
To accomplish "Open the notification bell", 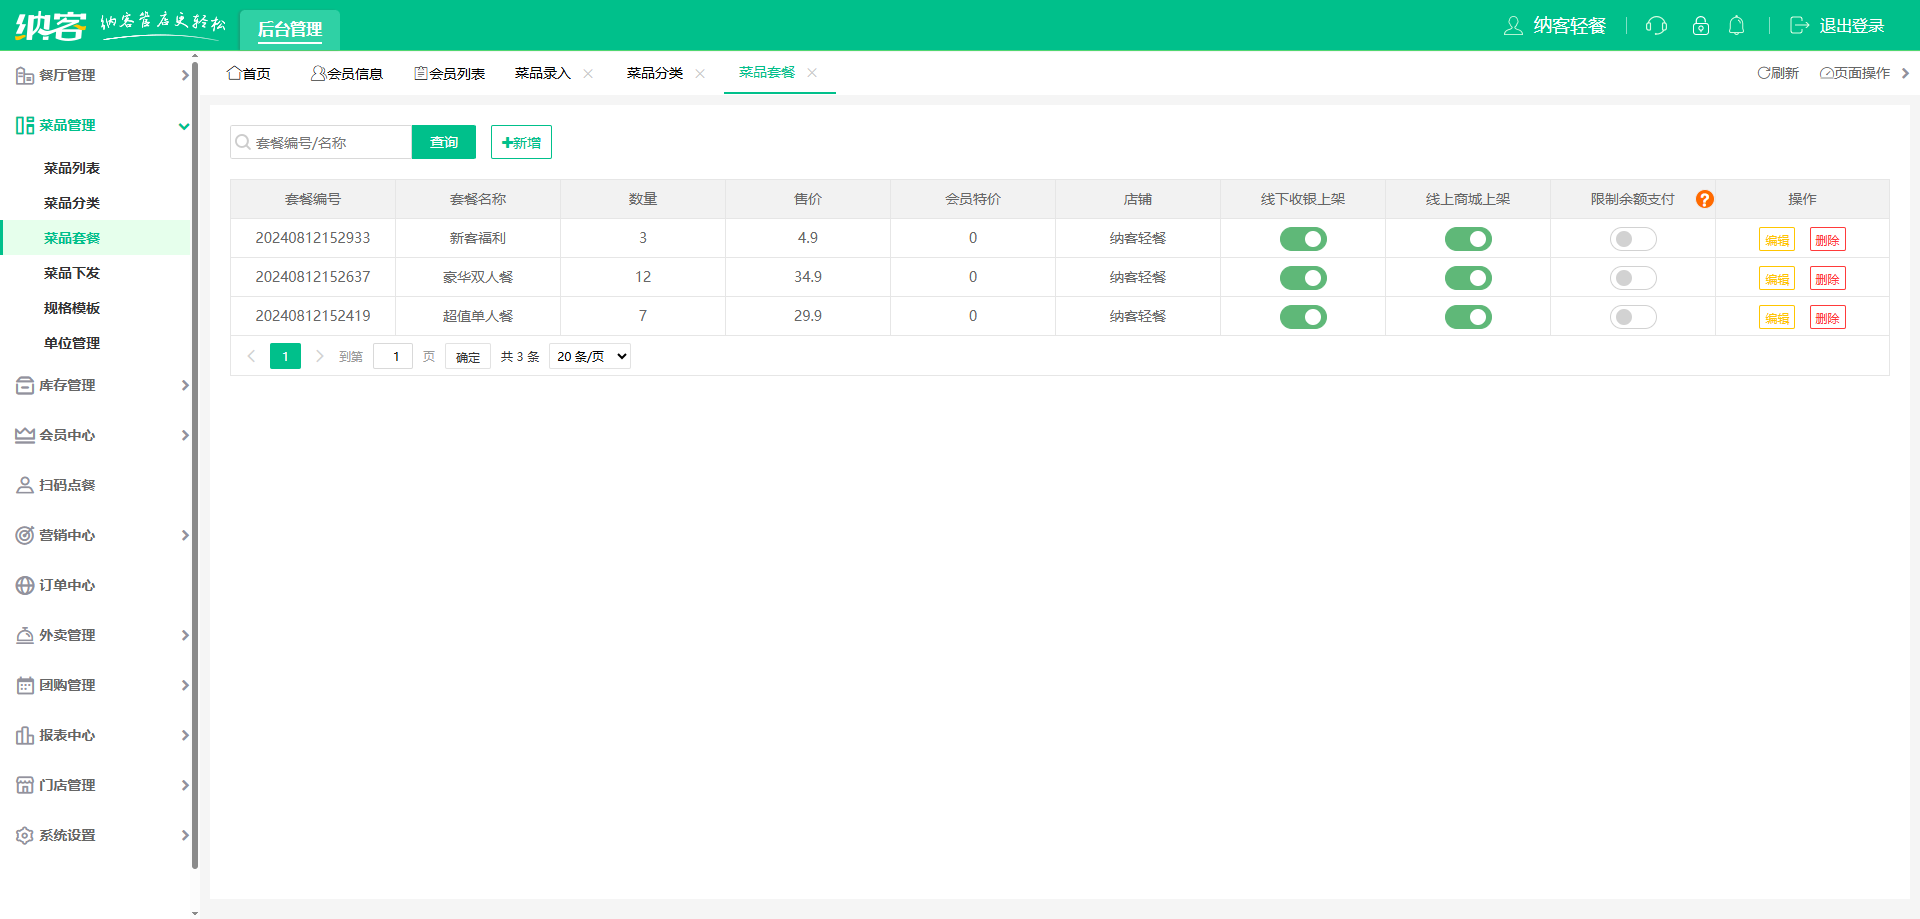I will click(x=1737, y=26).
